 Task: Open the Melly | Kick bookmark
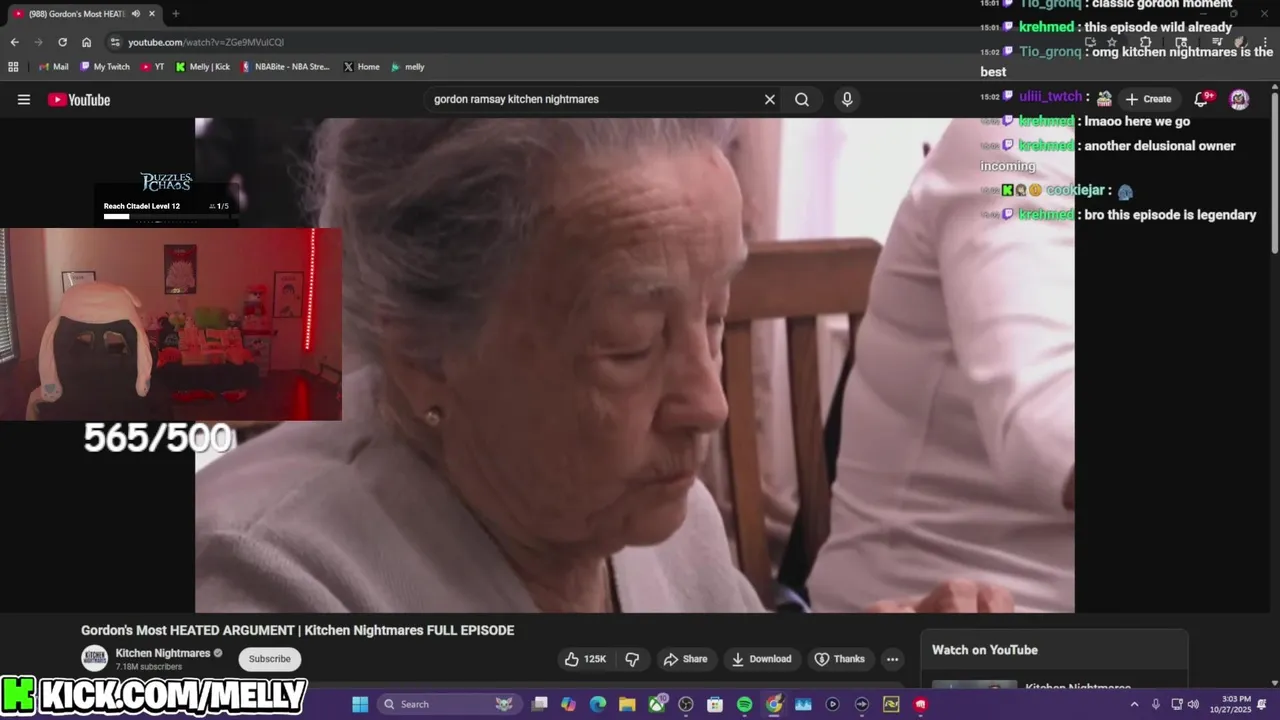coord(202,67)
